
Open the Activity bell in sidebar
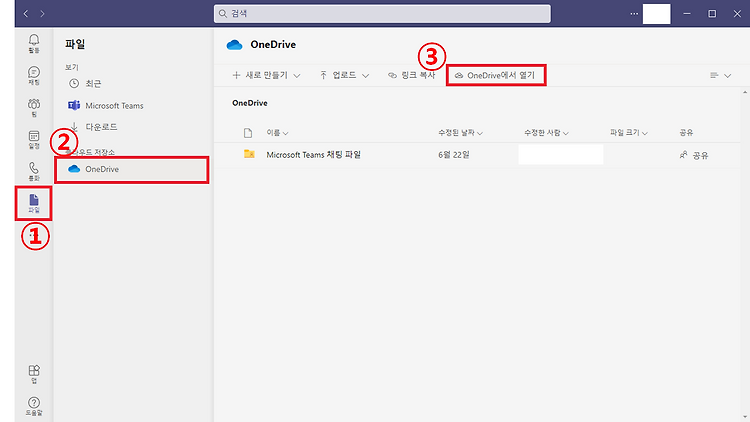[33, 43]
